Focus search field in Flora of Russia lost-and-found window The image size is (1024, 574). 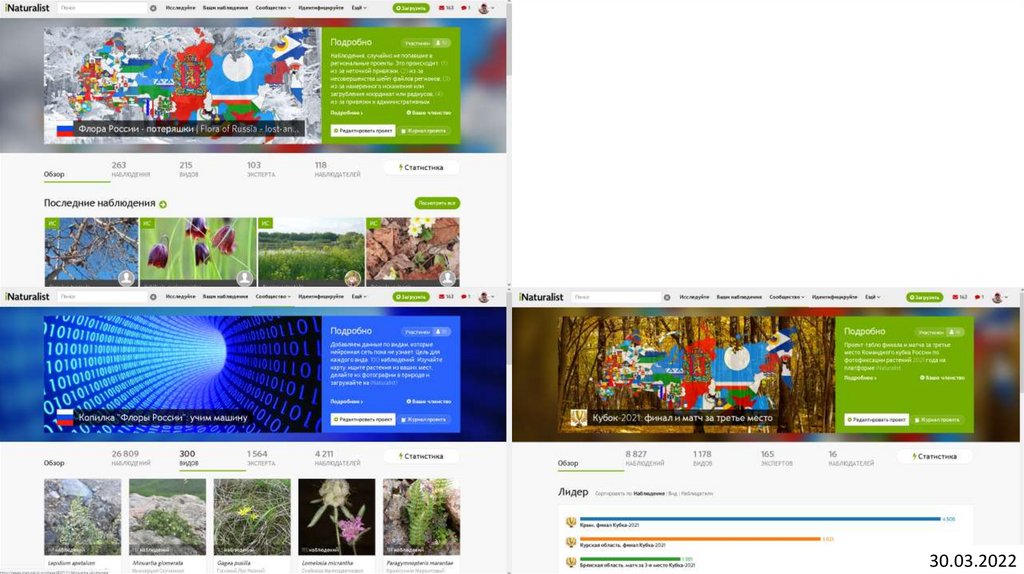[102, 8]
